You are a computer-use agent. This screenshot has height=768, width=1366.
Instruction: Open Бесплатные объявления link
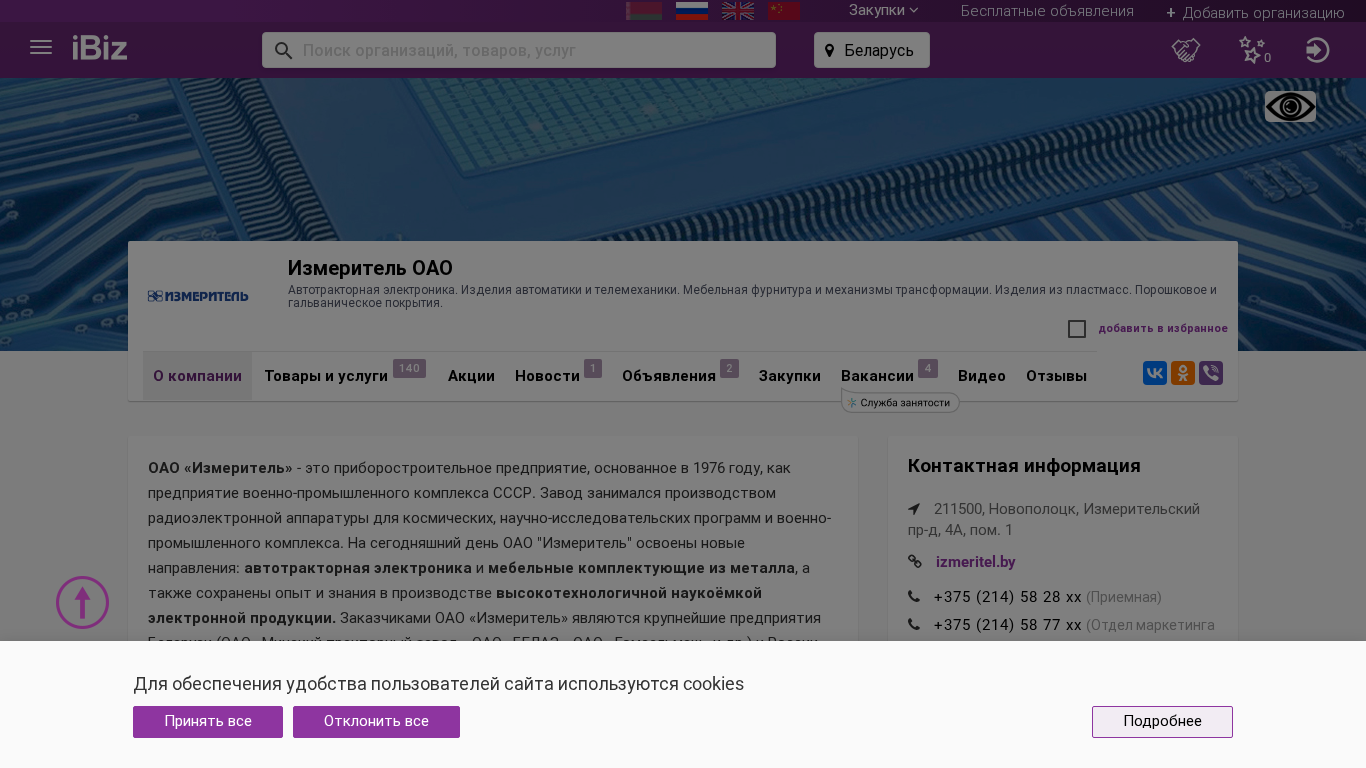point(1047,11)
